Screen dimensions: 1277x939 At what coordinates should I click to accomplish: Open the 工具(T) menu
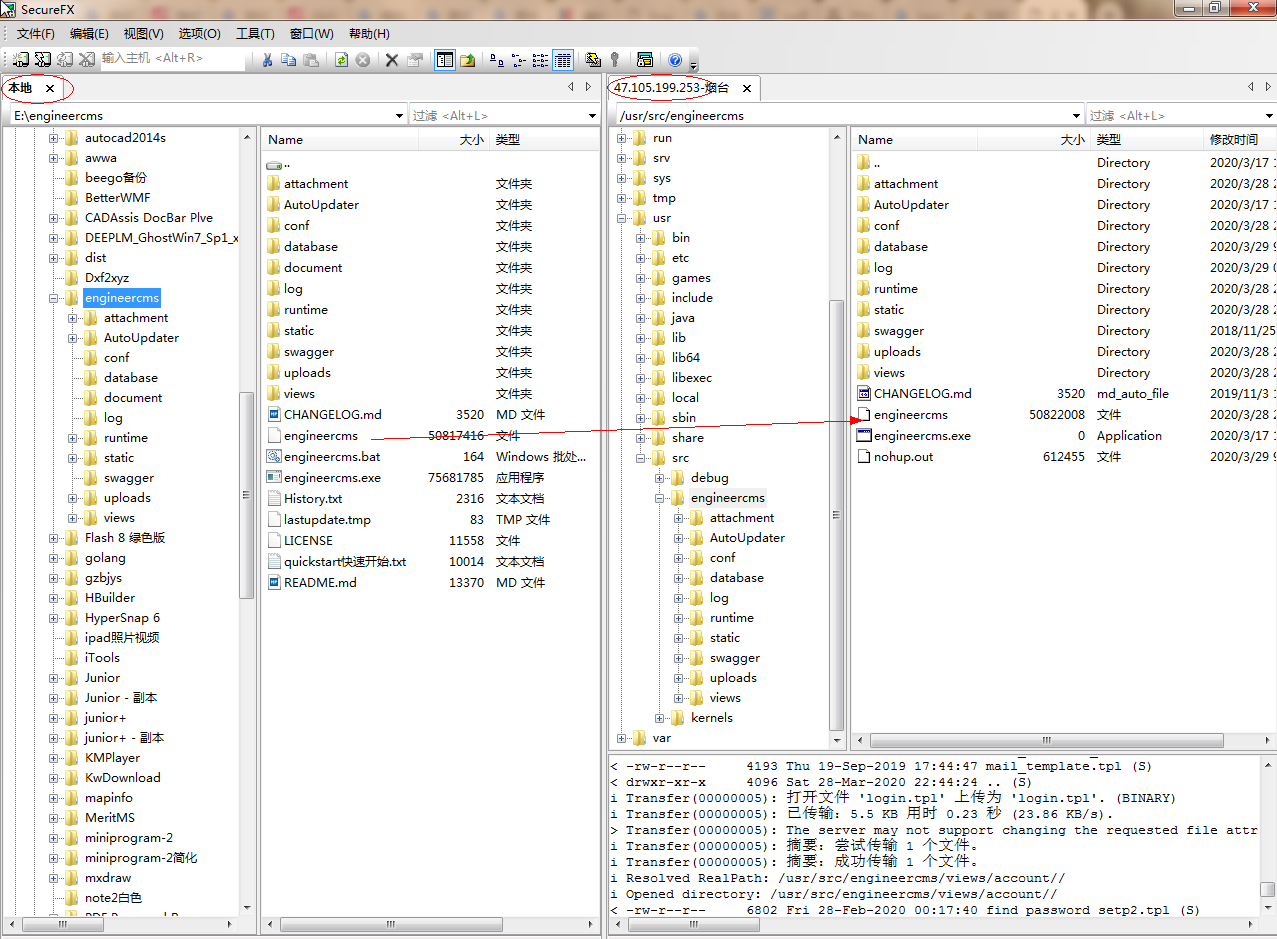[255, 34]
